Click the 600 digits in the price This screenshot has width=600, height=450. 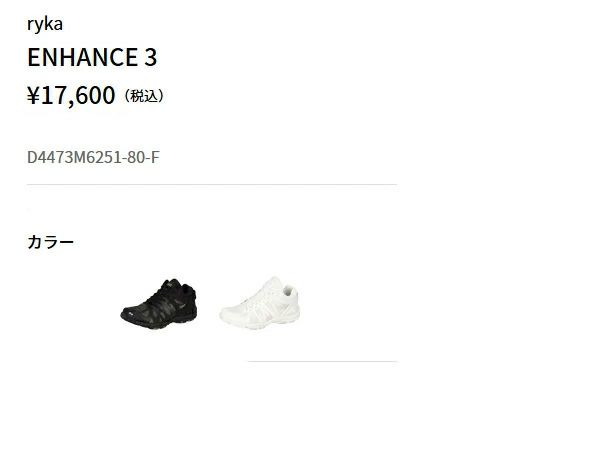(95, 95)
